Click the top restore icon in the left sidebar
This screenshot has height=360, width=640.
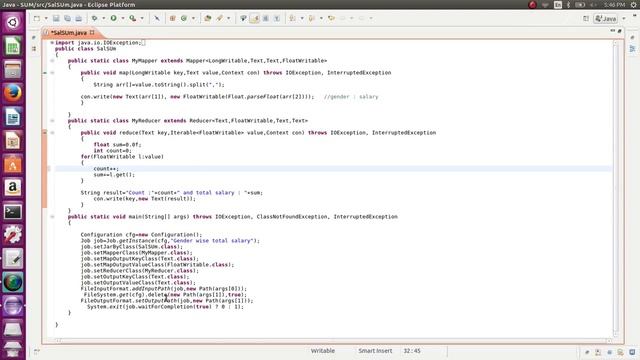[34, 38]
